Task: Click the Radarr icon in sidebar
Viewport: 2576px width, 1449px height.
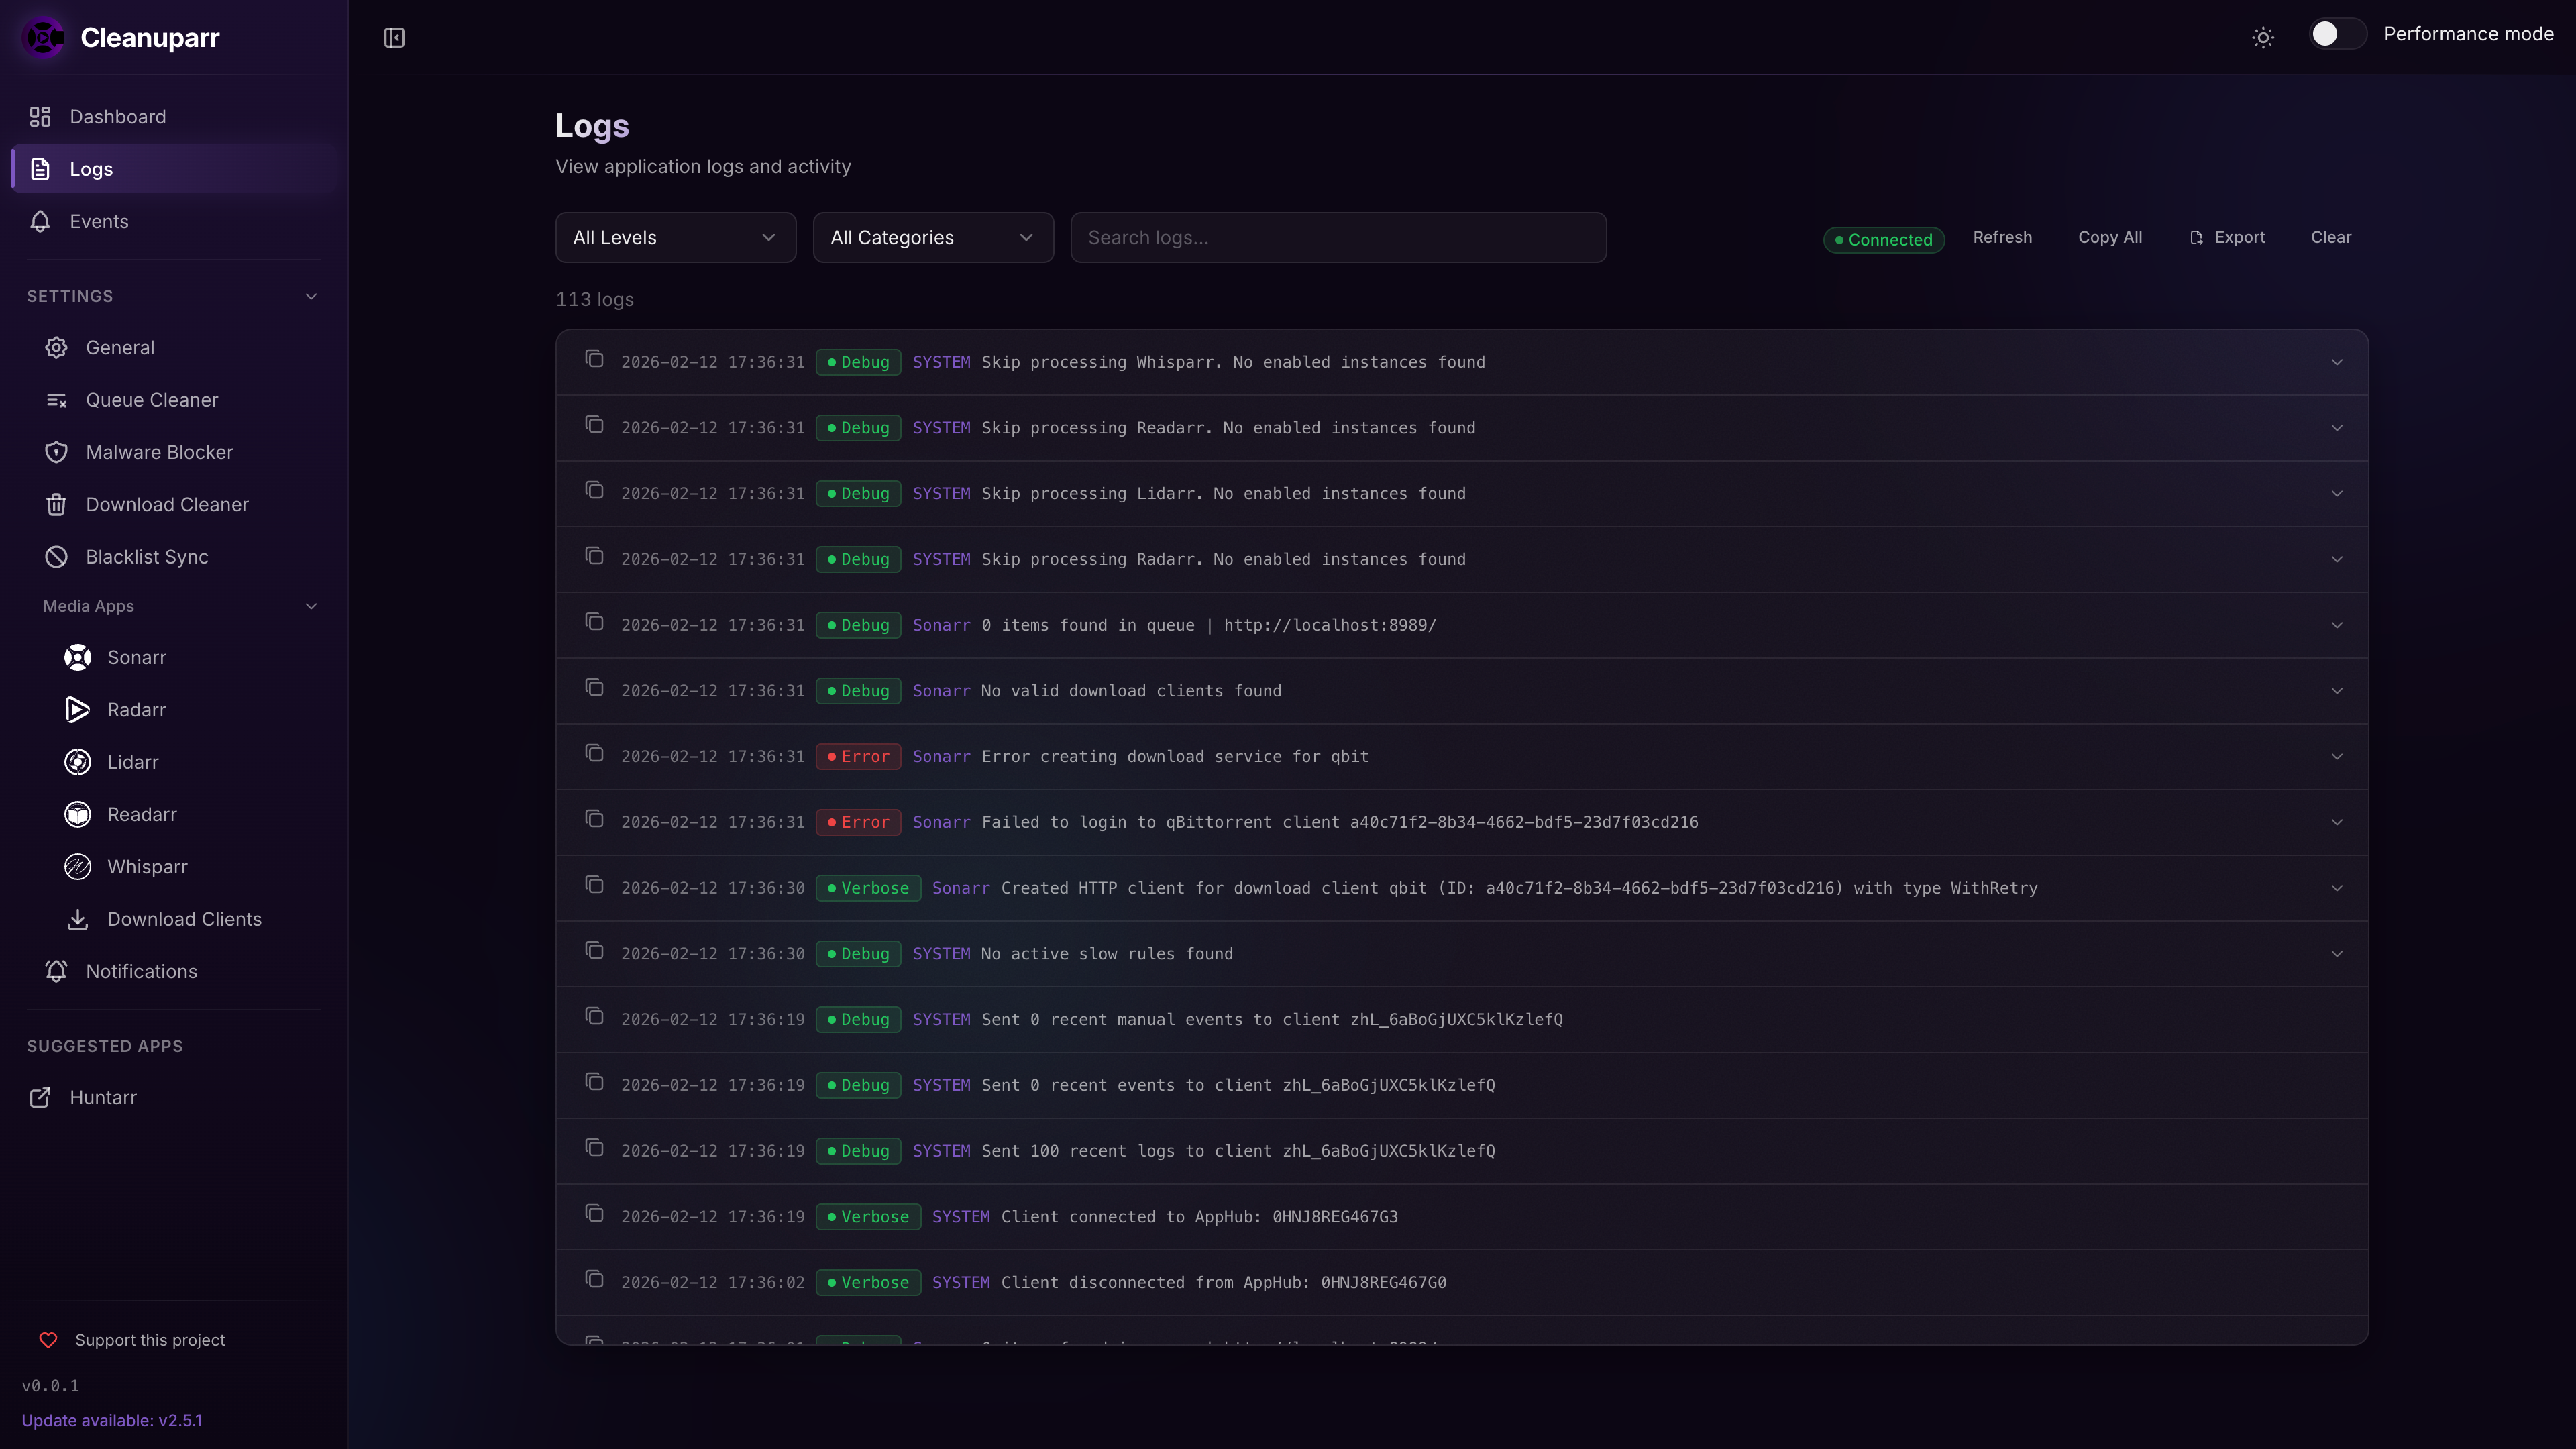Action: pyautogui.click(x=78, y=709)
